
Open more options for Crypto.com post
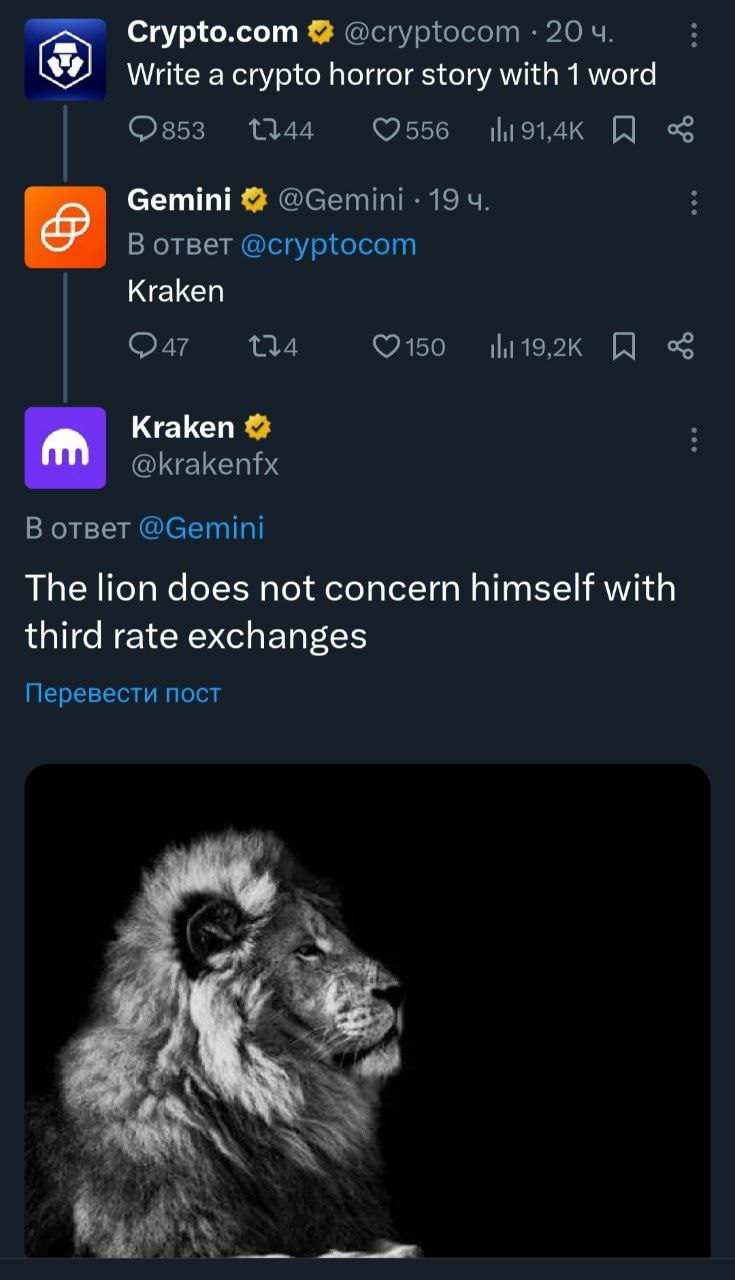click(x=694, y=36)
